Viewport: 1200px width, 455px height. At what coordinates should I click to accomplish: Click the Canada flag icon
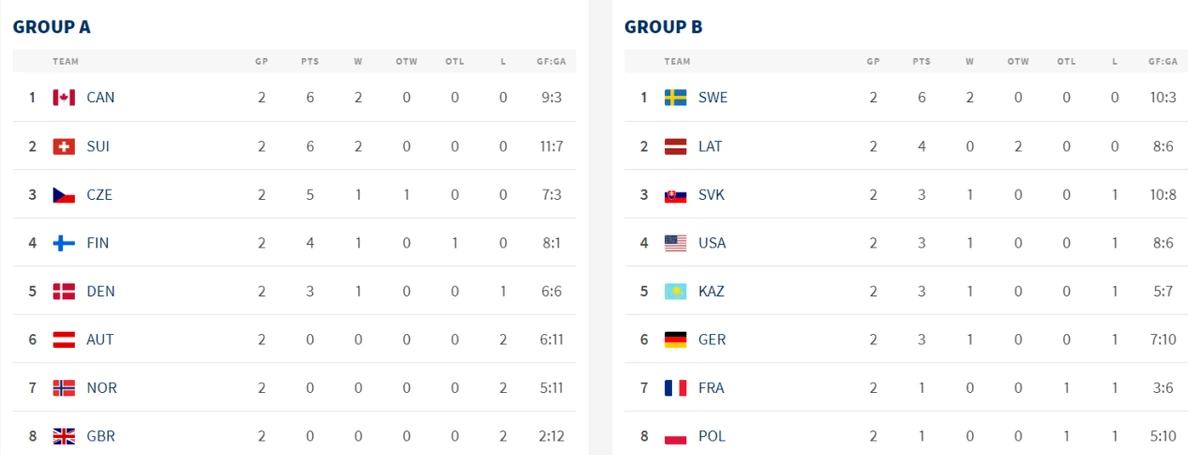click(64, 98)
